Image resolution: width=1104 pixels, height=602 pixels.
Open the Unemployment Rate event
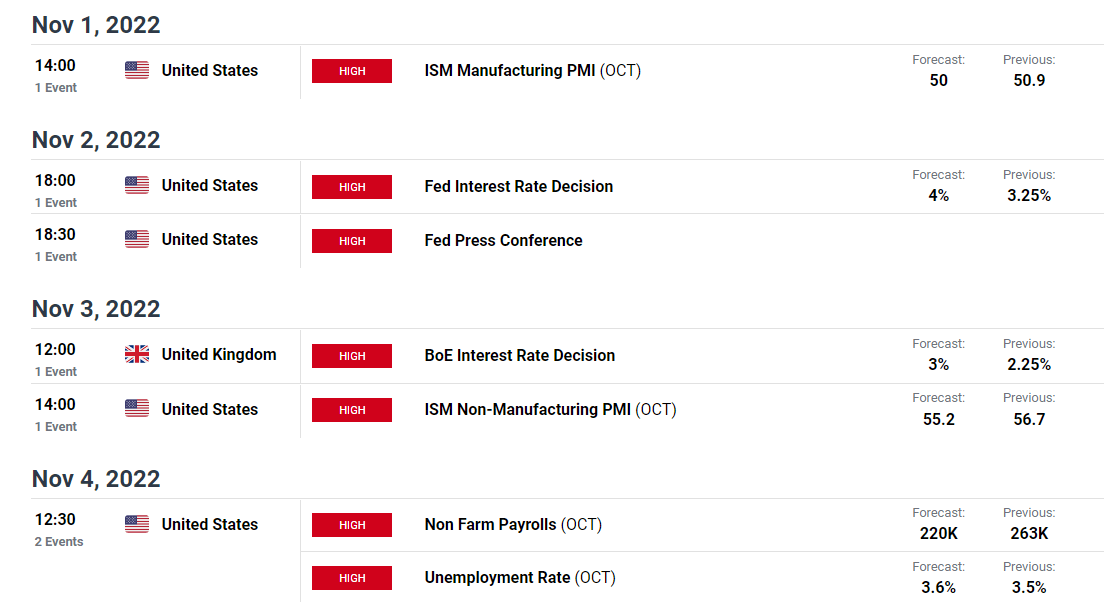(520, 577)
